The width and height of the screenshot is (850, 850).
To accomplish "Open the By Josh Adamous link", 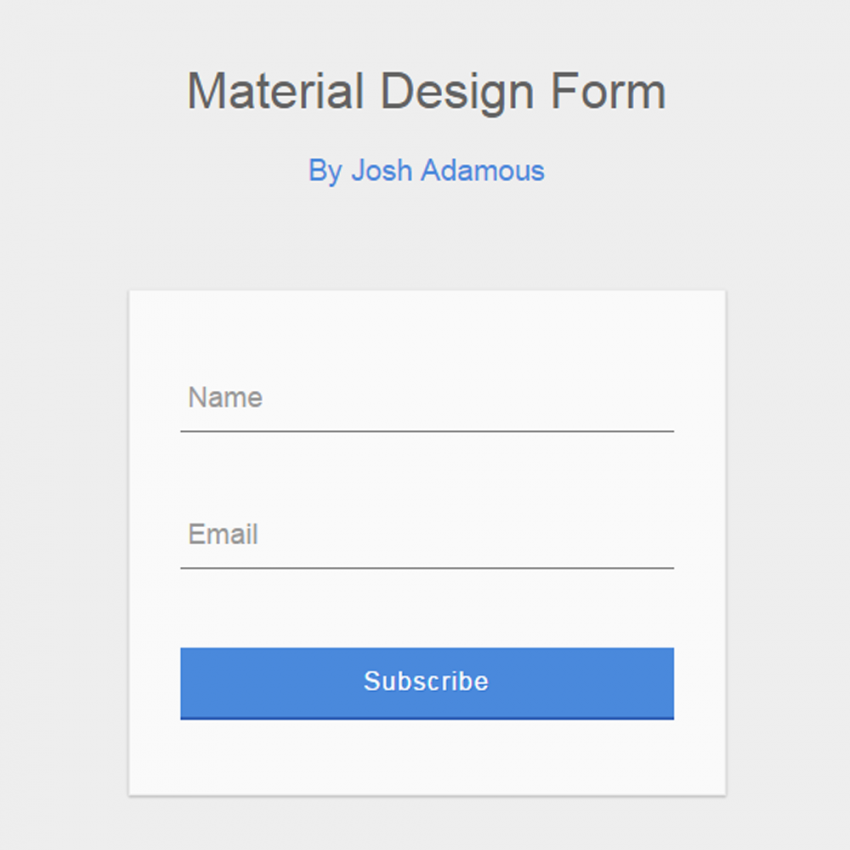I will tap(426, 171).
